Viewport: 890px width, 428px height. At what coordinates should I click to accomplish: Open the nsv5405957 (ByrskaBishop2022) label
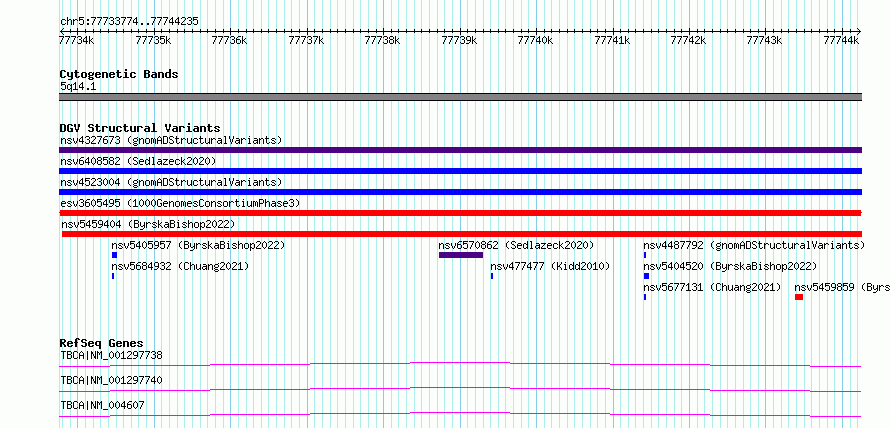(198, 245)
